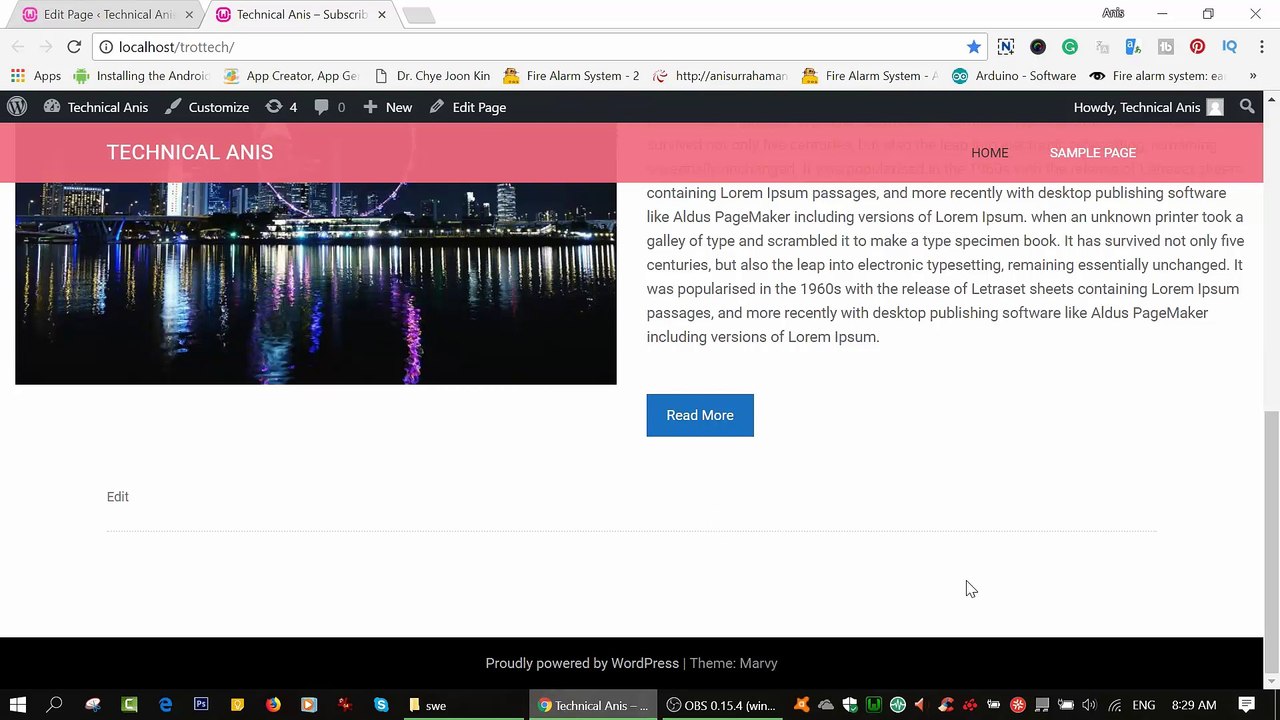Open the Google Translate extension icon
Screen dimensions: 1280x720
[1134, 47]
